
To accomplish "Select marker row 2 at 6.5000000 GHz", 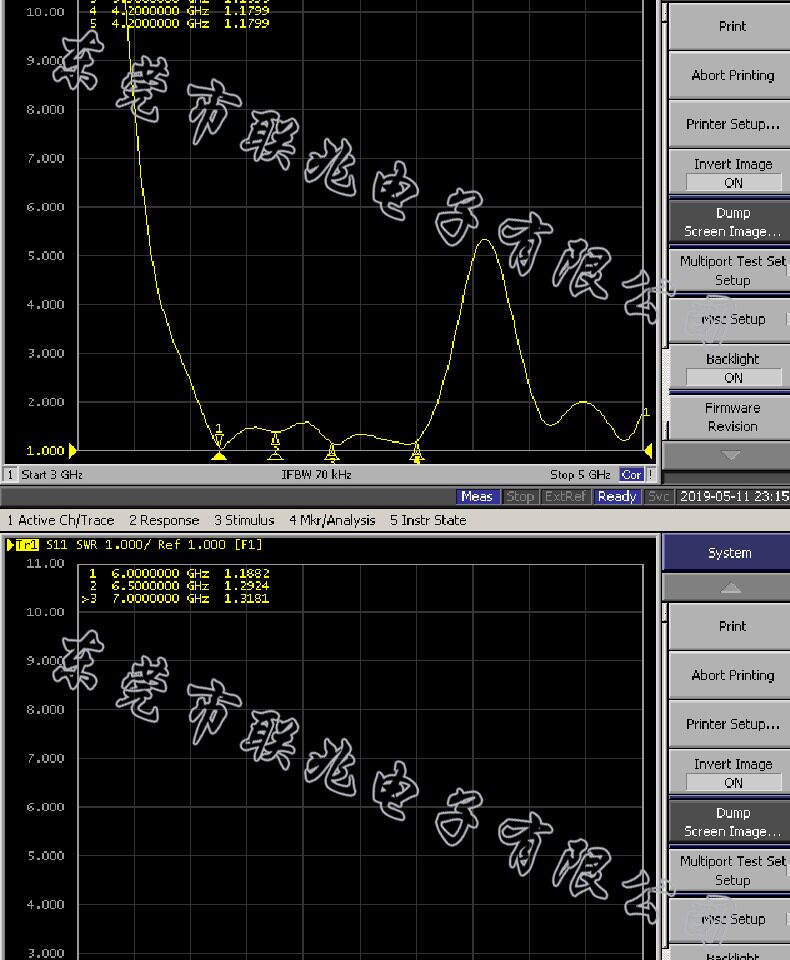I will tap(178, 586).
